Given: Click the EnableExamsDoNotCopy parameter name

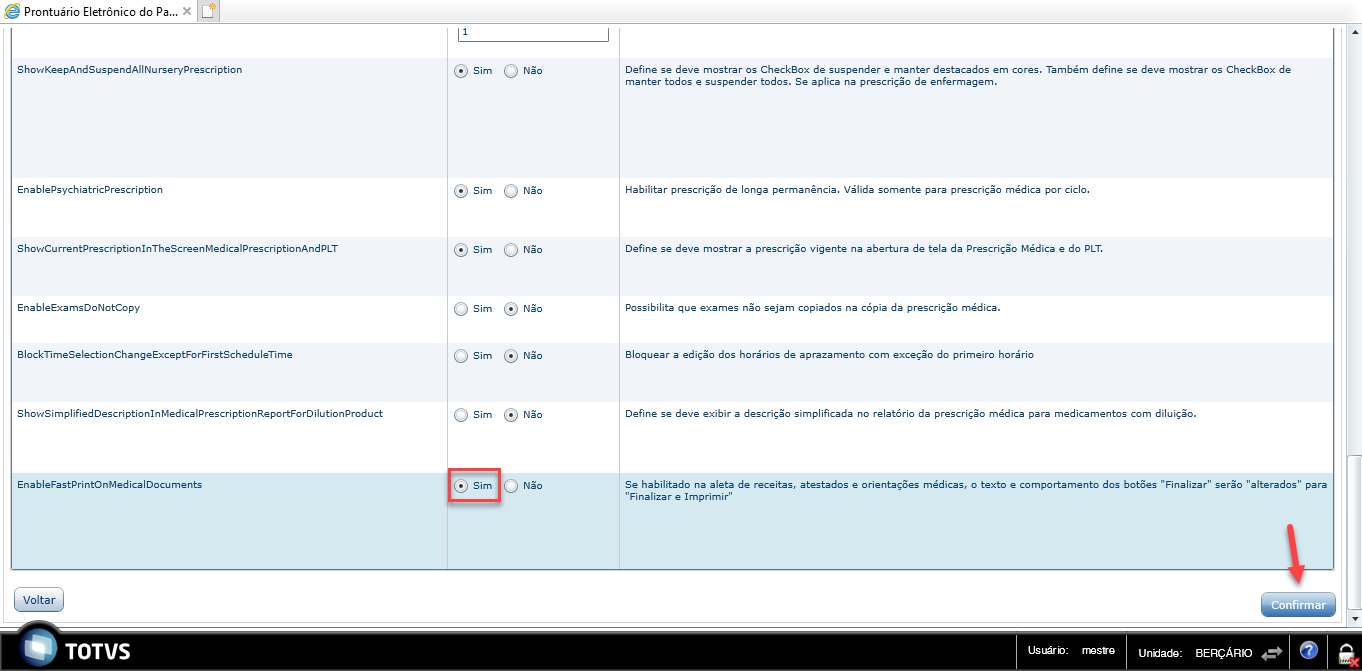Looking at the screenshot, I should click(78, 307).
